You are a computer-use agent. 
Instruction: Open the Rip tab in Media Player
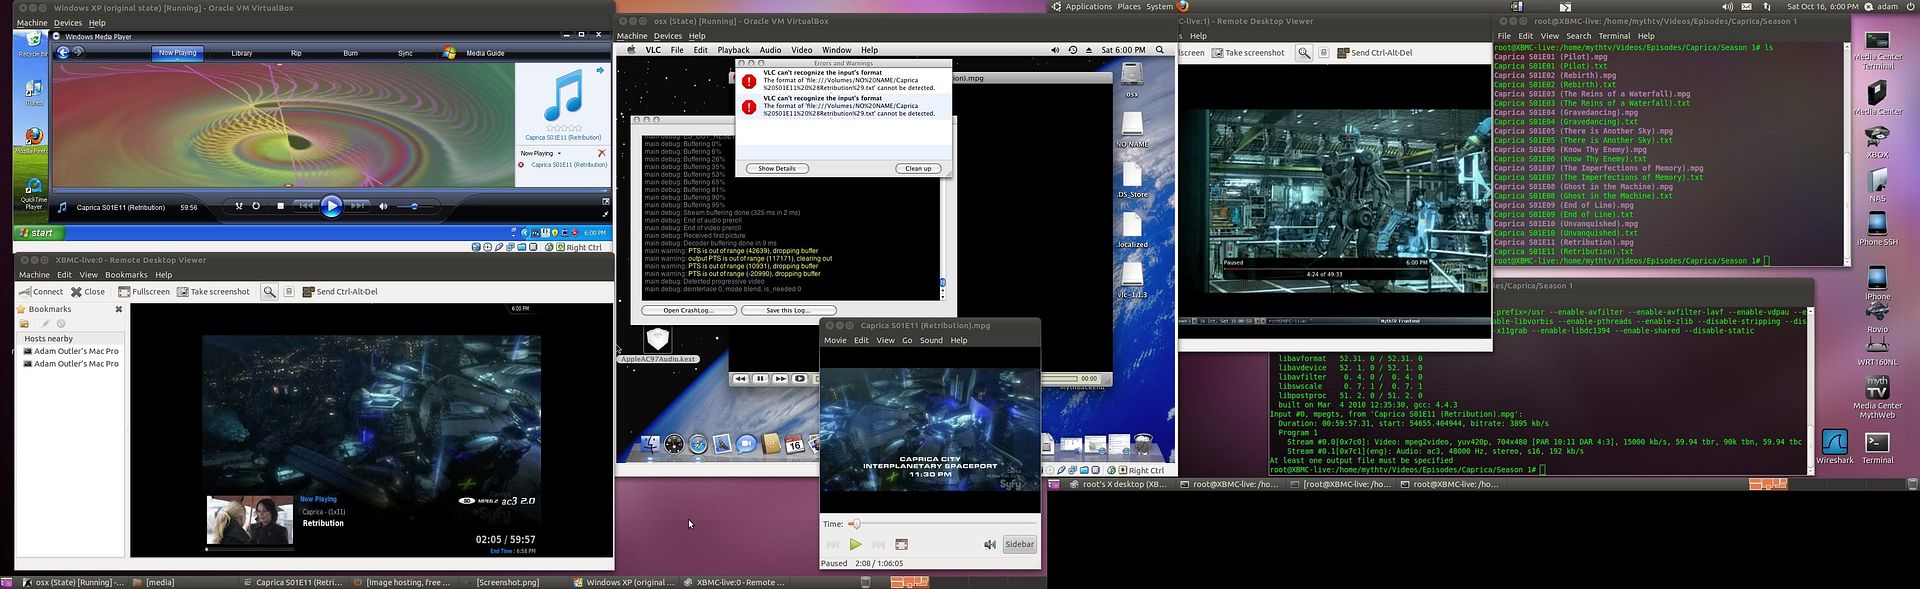[x=296, y=53]
